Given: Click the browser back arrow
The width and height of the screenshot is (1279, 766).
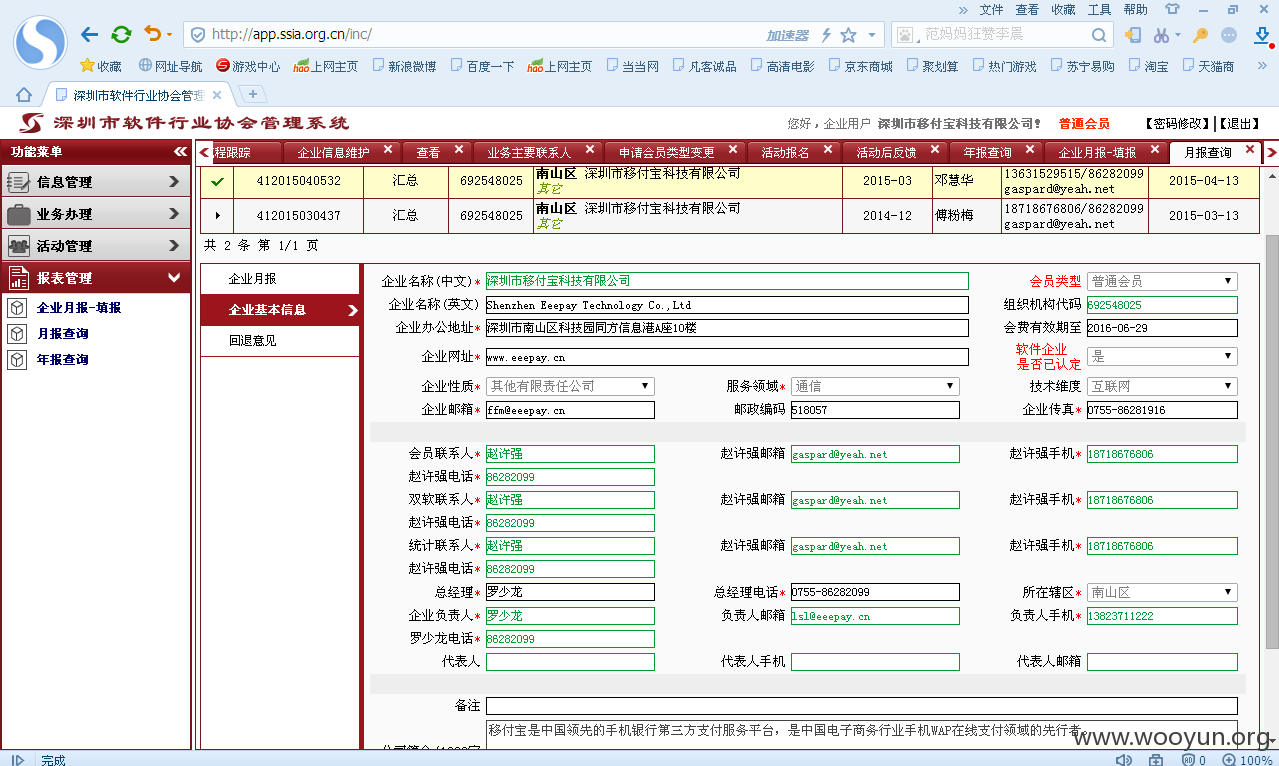Looking at the screenshot, I should [90, 35].
